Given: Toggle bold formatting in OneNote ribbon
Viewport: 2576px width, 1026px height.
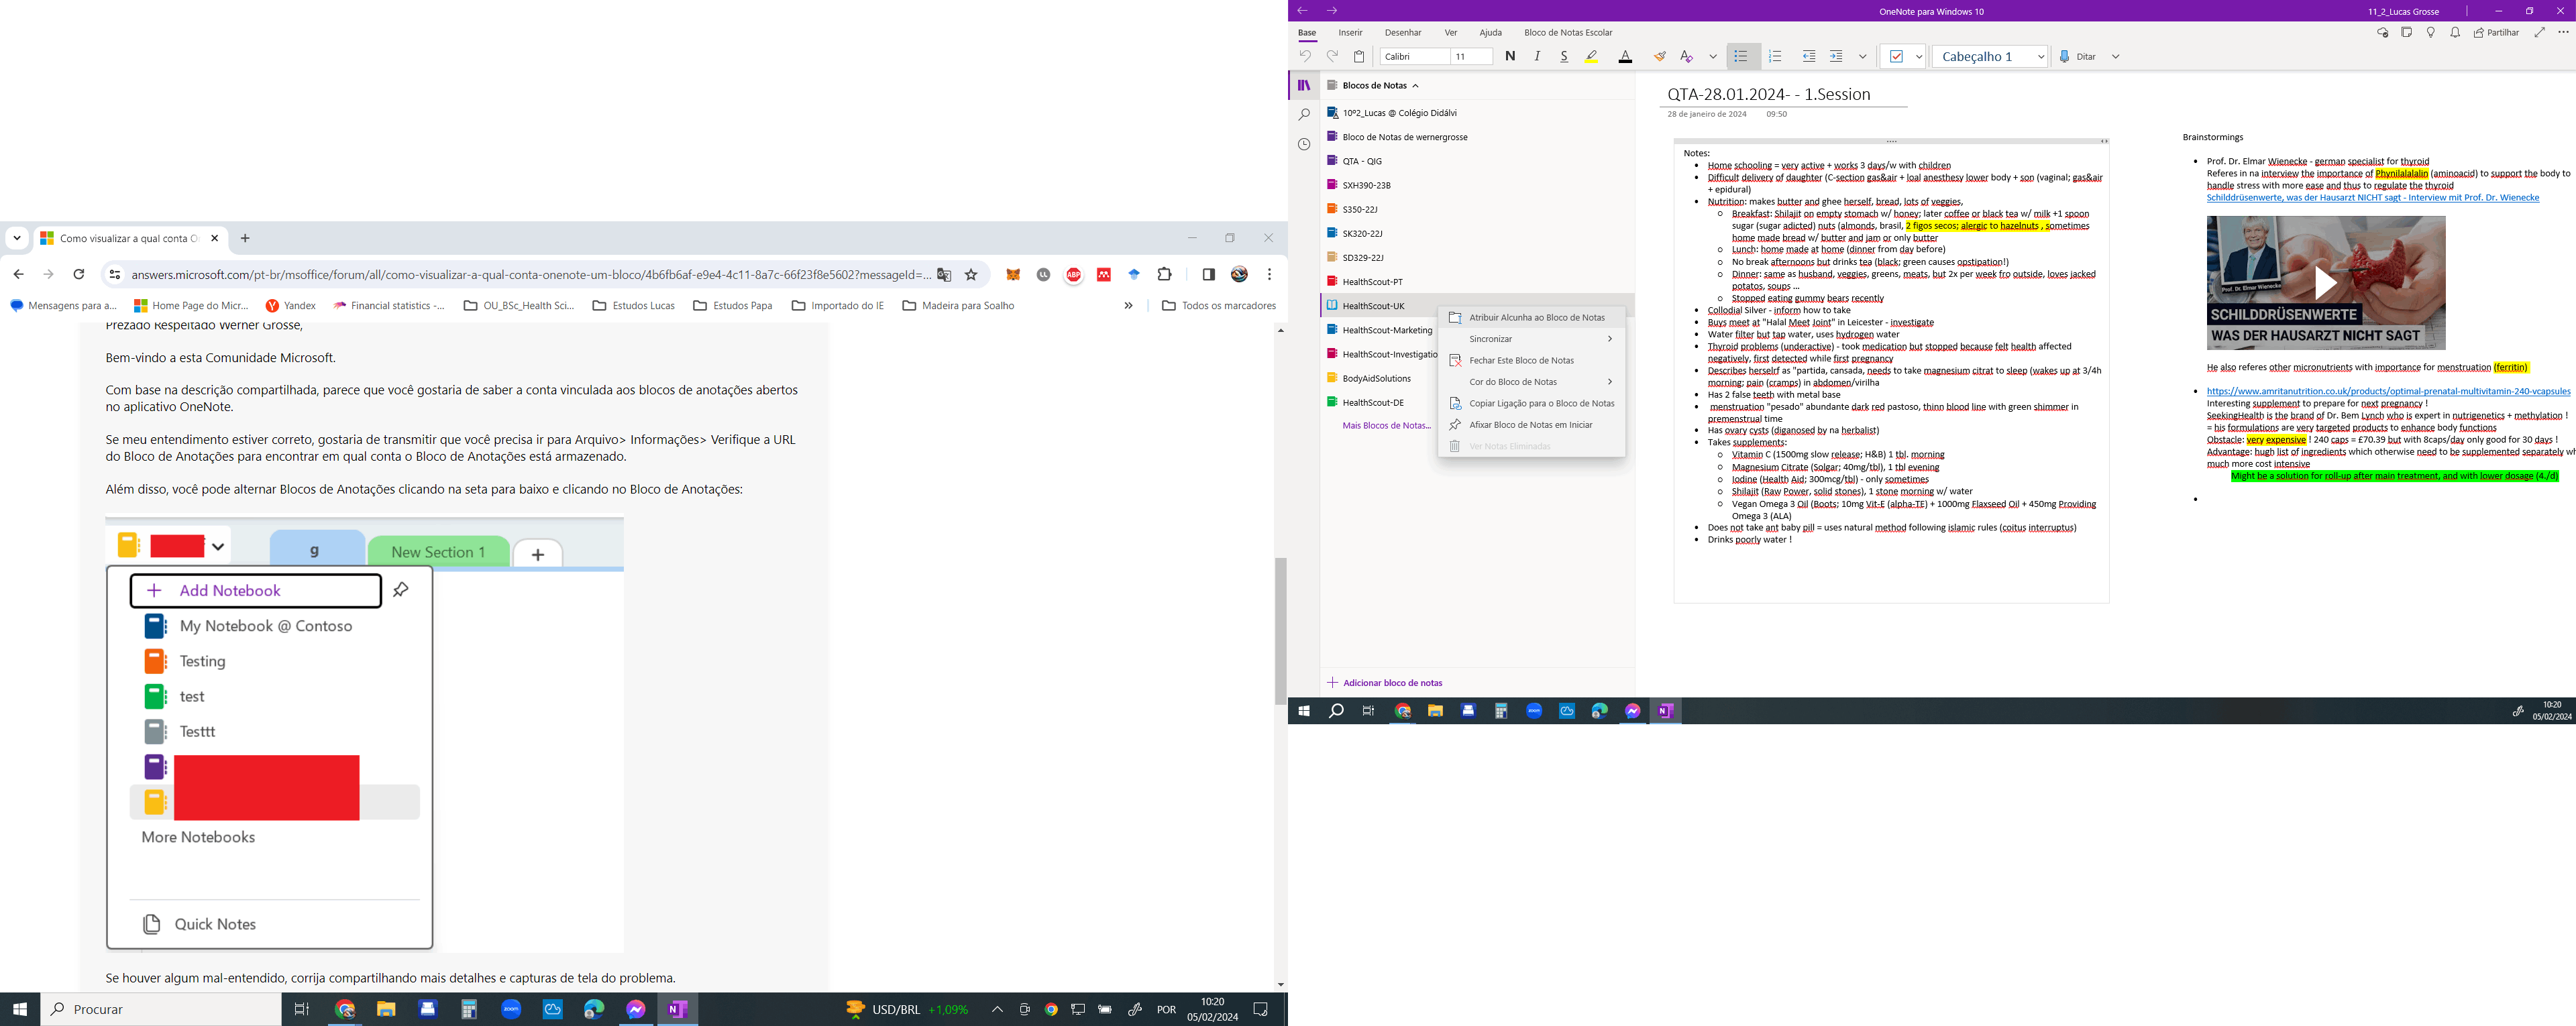Looking at the screenshot, I should tap(1510, 57).
